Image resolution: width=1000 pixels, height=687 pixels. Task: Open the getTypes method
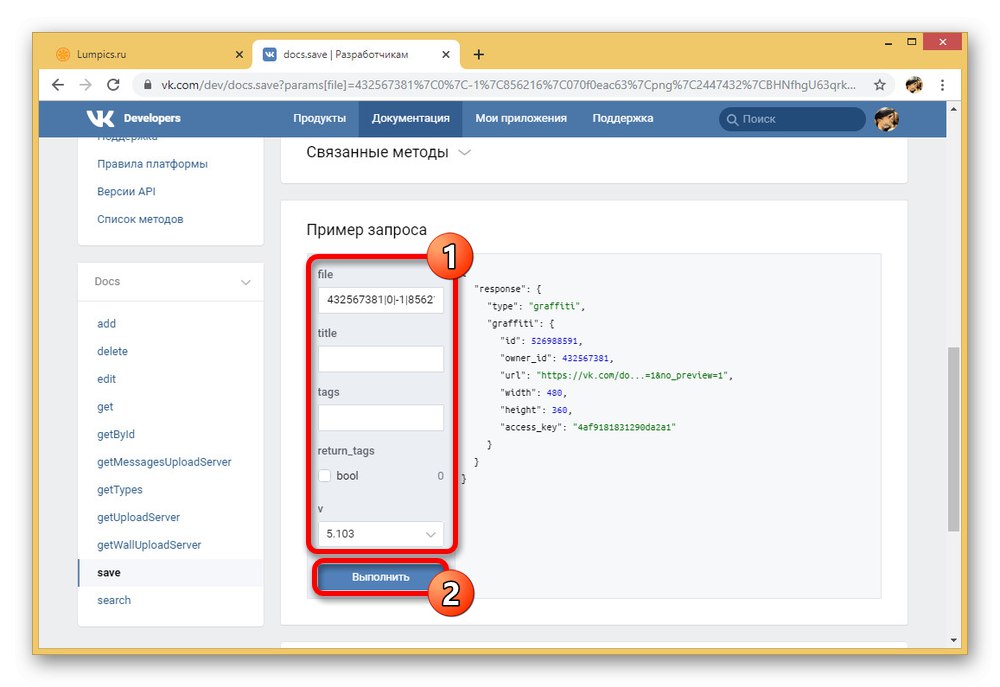[120, 490]
